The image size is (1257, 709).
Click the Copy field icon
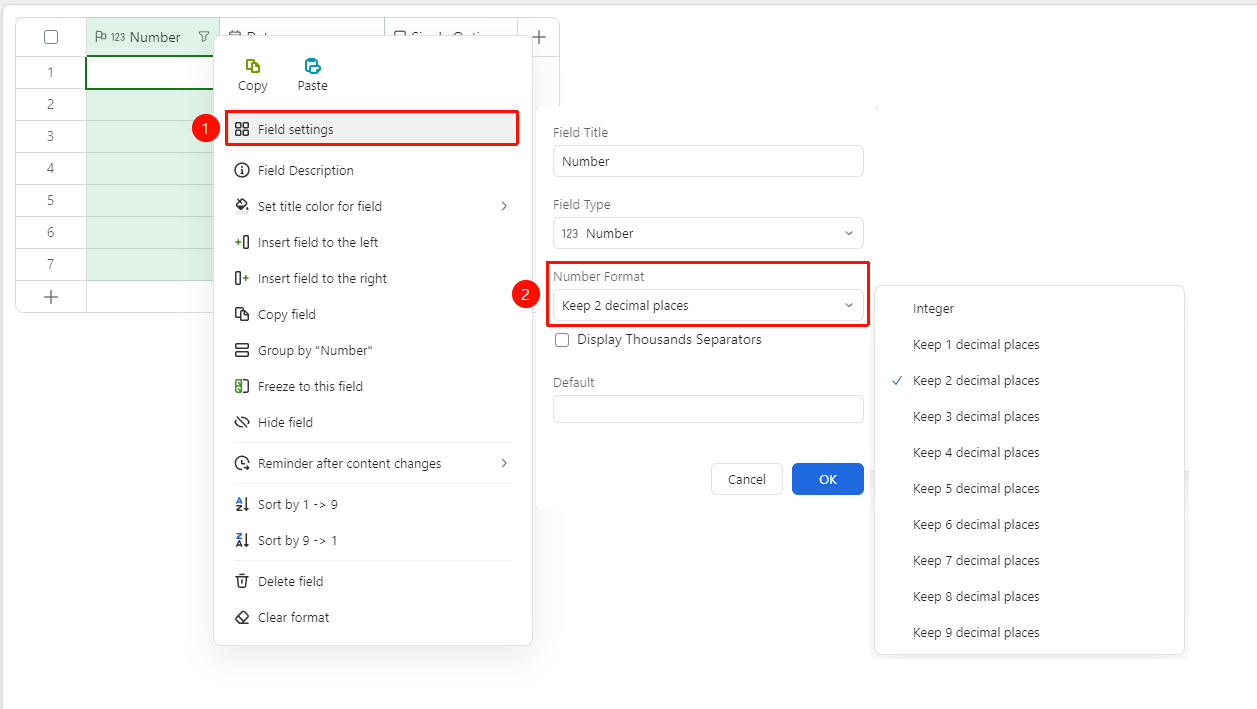pos(242,314)
